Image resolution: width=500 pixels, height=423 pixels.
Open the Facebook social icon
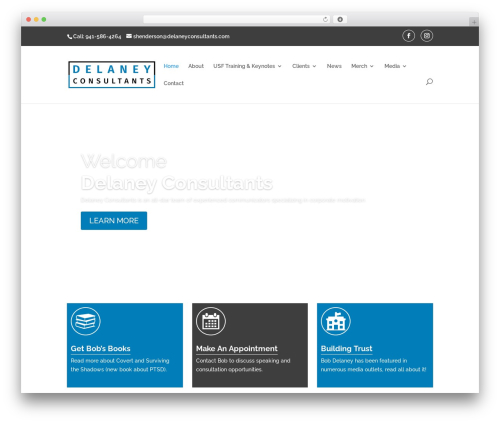coord(408,36)
